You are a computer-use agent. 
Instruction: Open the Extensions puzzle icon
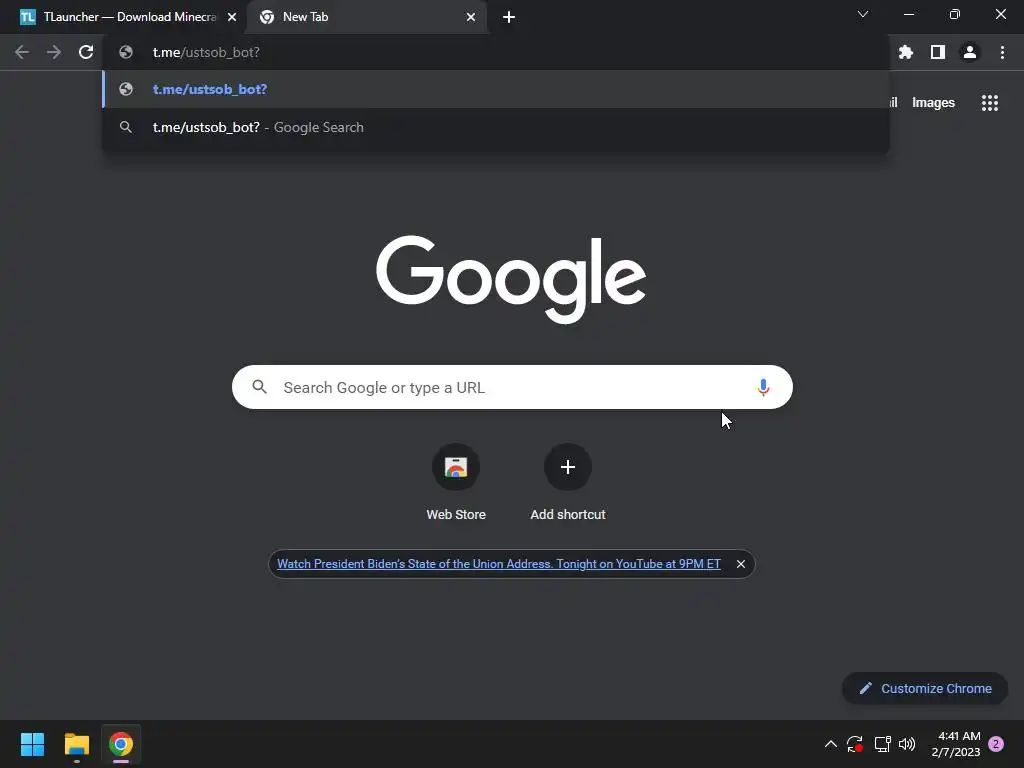click(906, 52)
